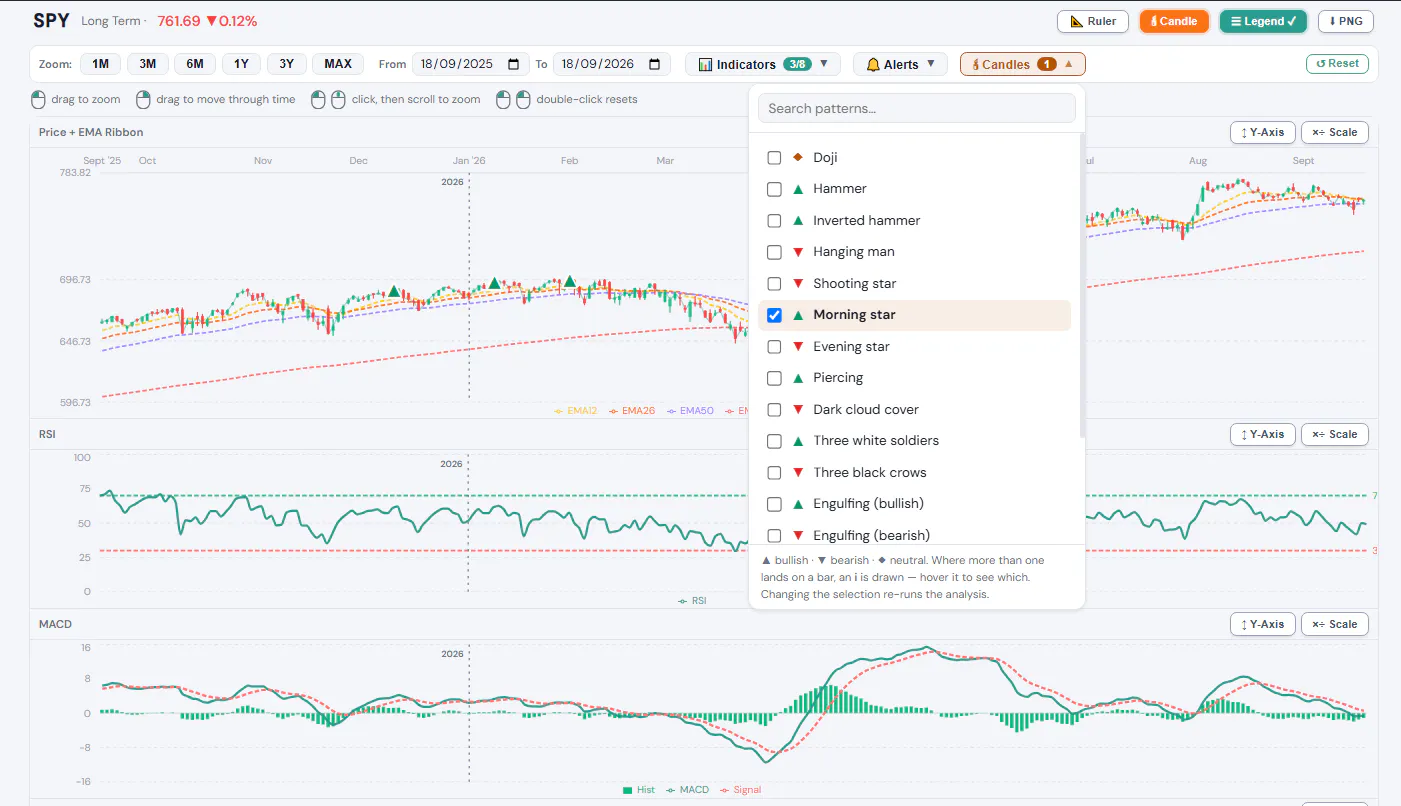
Task: Reset the chart view
Action: [x=1337, y=64]
